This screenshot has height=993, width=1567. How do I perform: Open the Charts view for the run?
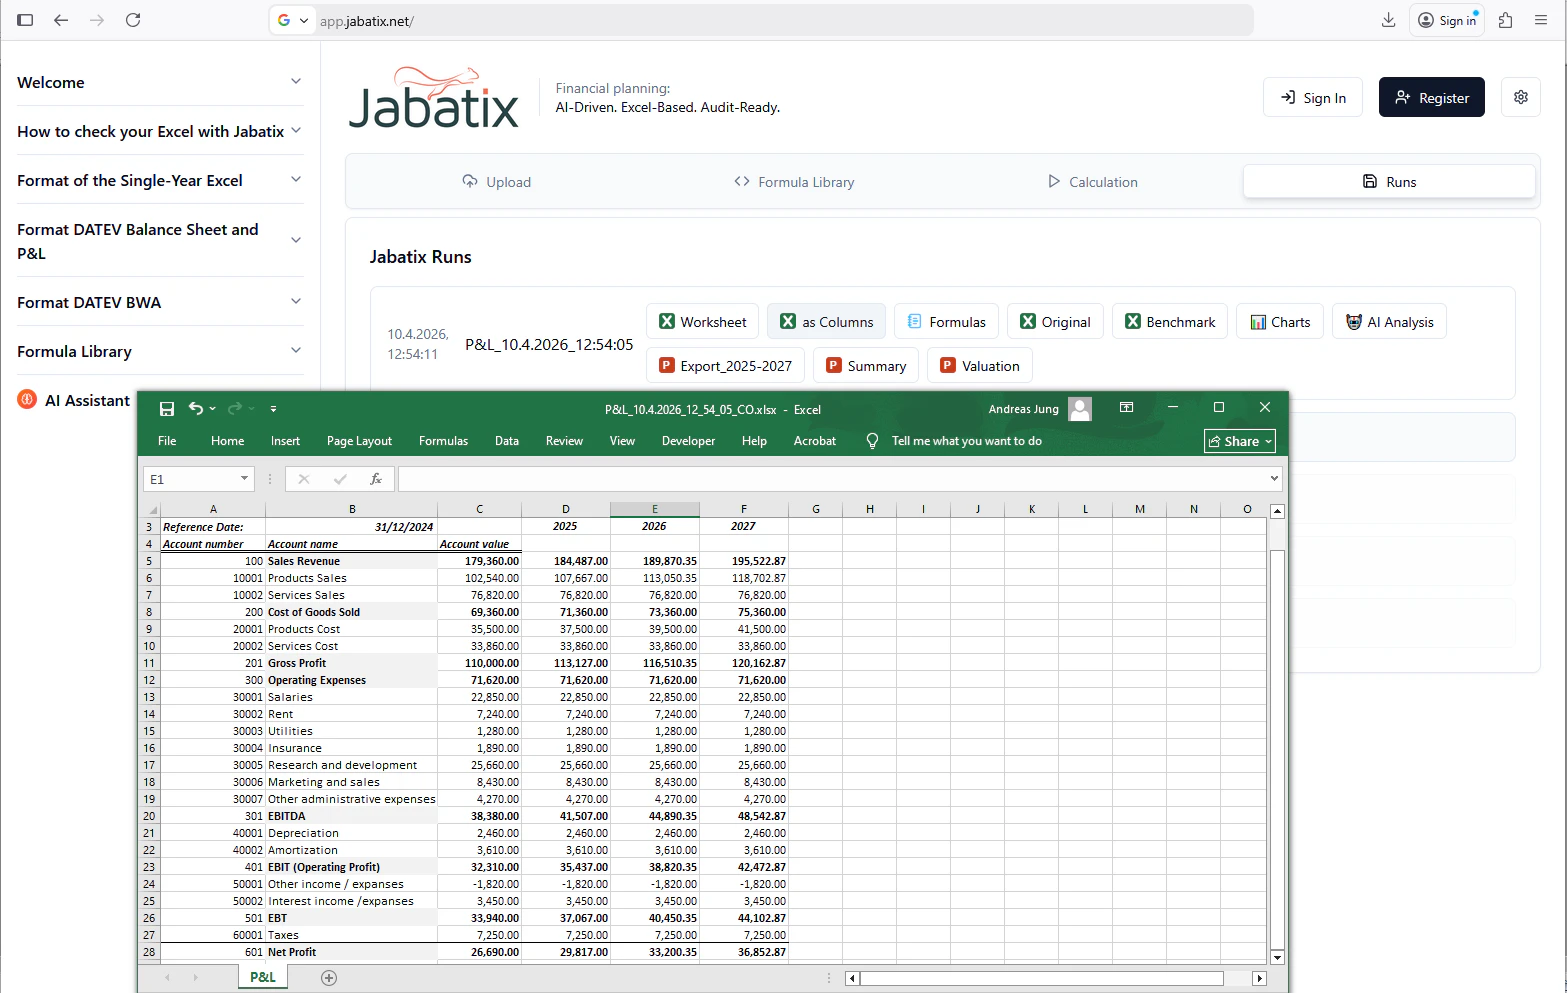tap(1279, 321)
